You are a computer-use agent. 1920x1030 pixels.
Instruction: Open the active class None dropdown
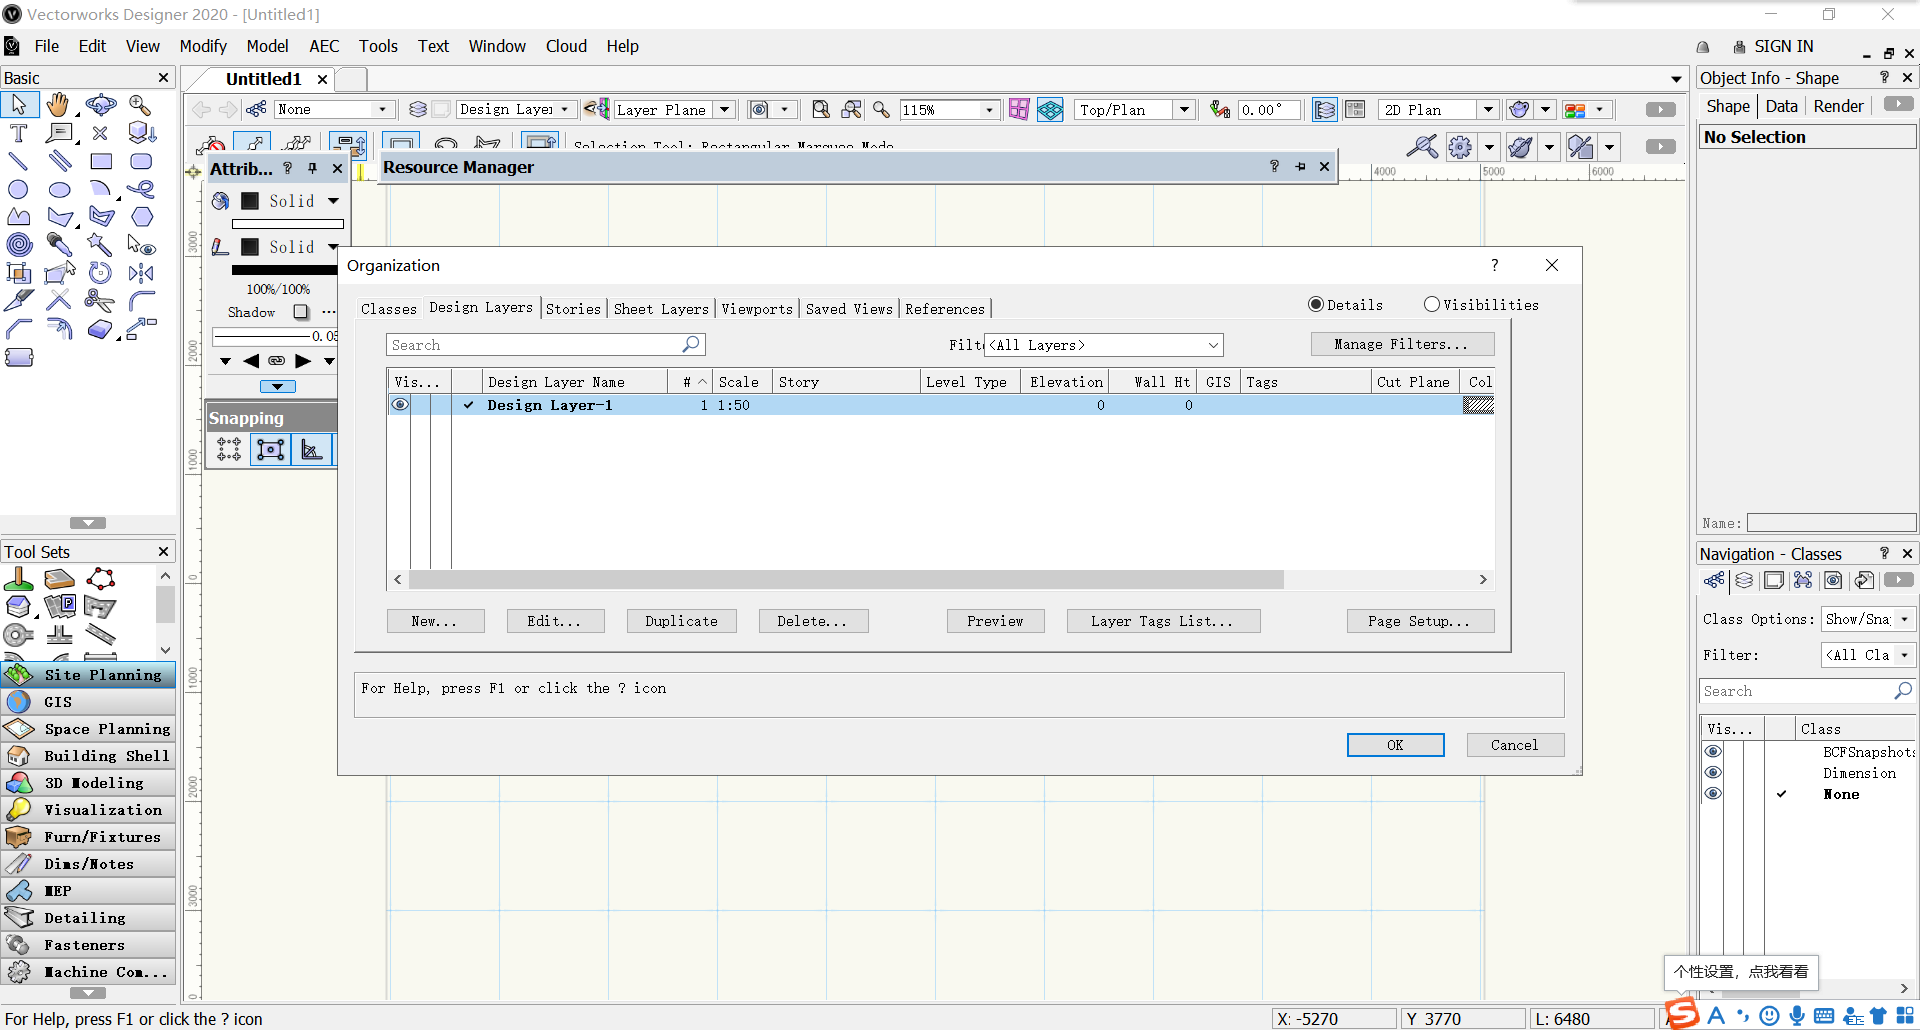(x=334, y=109)
